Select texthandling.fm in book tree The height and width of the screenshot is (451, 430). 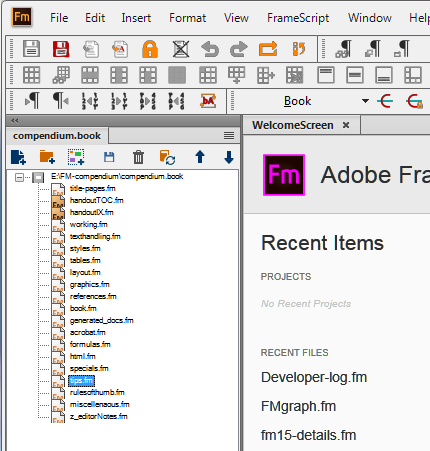click(95, 236)
